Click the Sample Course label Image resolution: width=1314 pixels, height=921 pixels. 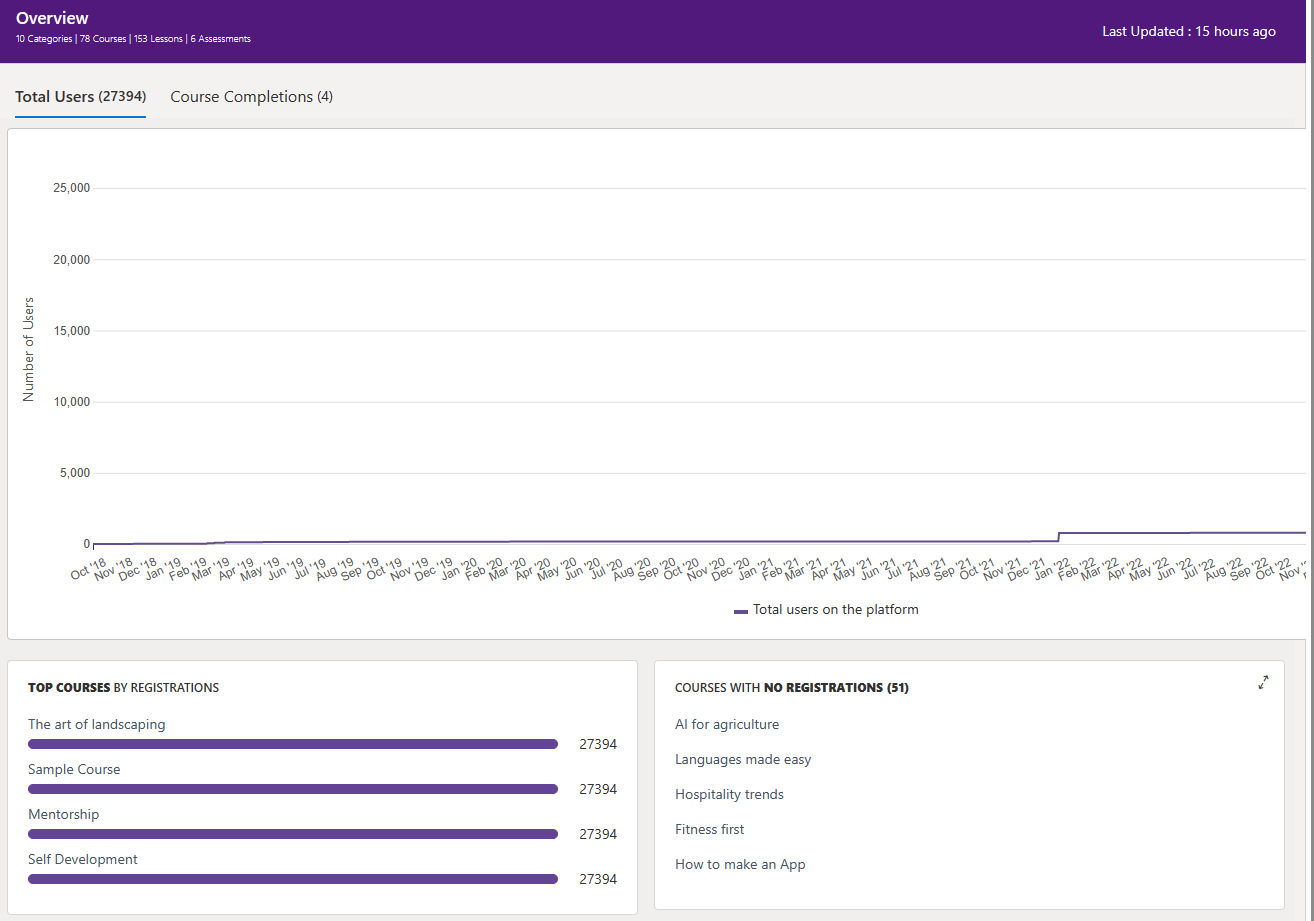coord(74,769)
